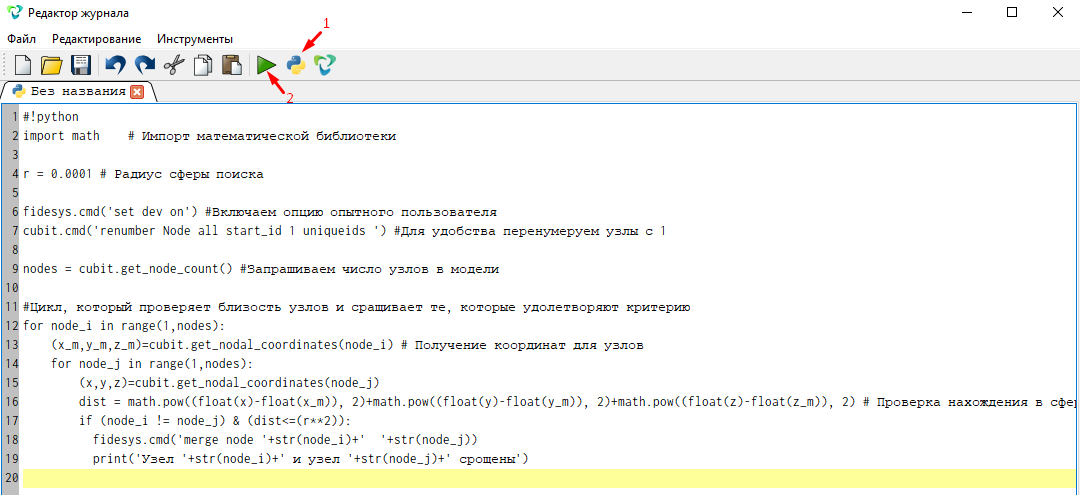Maximize the Редактор журнала window
Image resolution: width=1080 pixels, height=495 pixels.
pyautogui.click(x=1012, y=12)
